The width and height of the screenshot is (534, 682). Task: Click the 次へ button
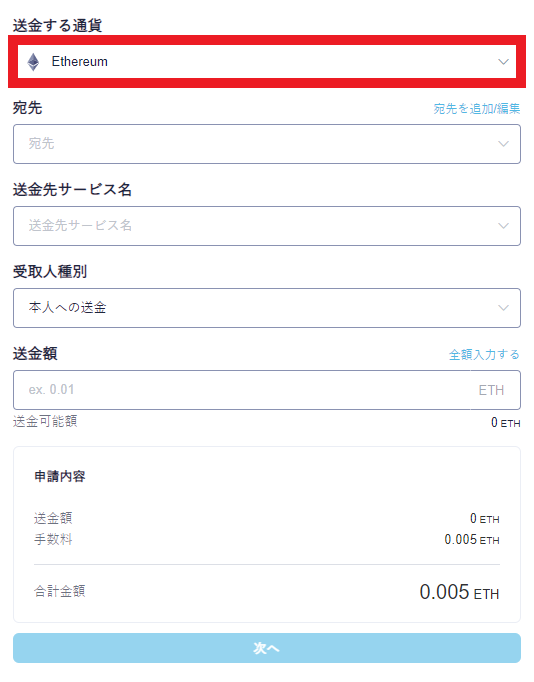click(267, 648)
